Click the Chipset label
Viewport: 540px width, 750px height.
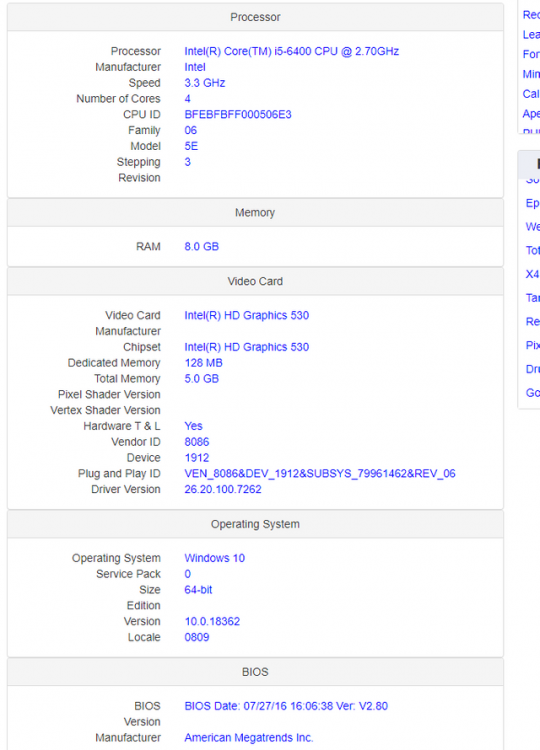coord(142,347)
